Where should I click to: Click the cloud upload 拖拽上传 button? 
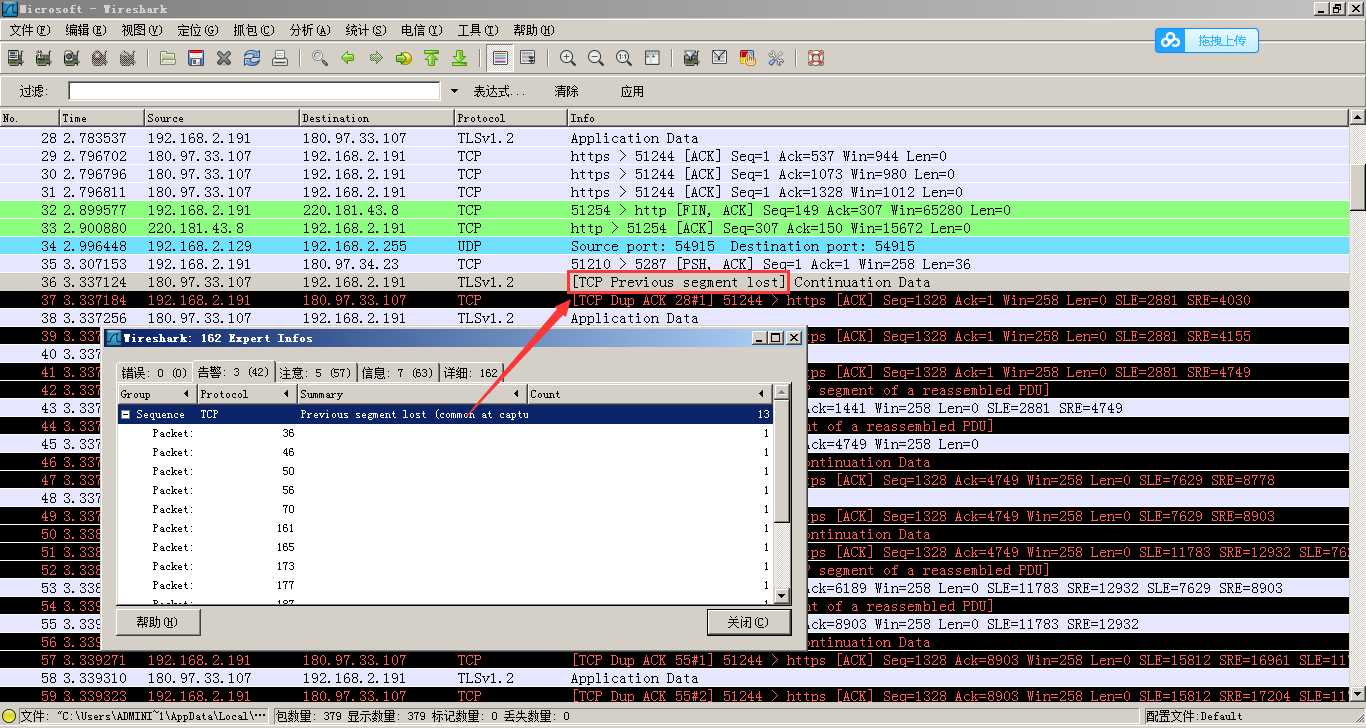pyautogui.click(x=1207, y=41)
